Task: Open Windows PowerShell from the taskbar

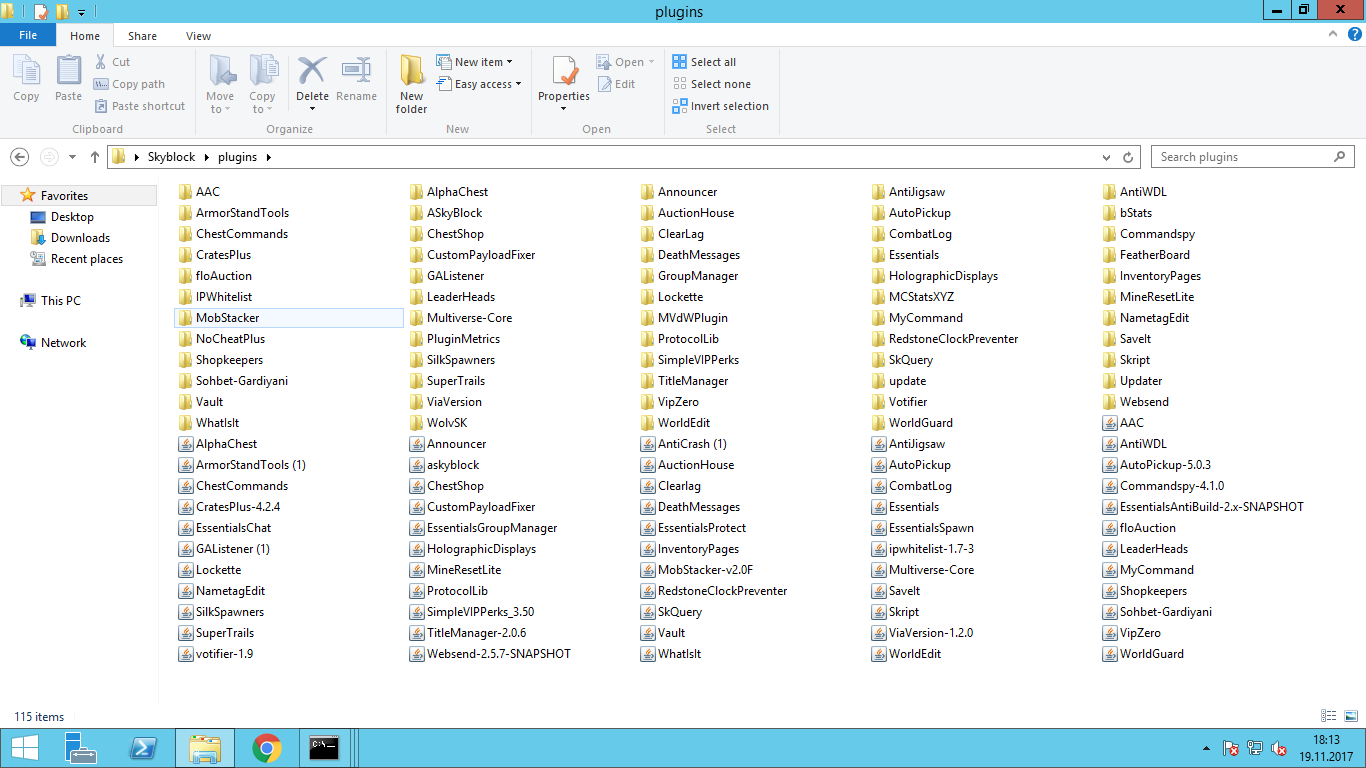Action: pos(143,748)
